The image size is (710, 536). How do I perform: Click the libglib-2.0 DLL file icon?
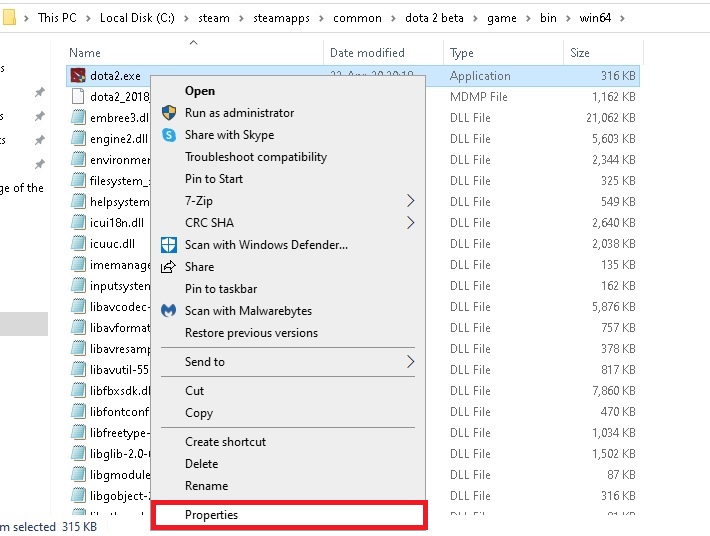(x=78, y=454)
